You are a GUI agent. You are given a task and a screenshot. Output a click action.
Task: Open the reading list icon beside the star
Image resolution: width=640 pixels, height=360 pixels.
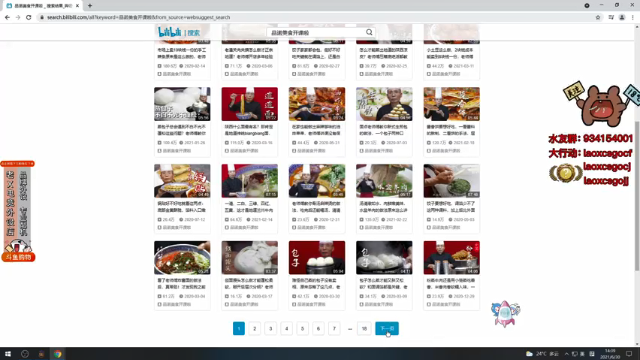pos(611,18)
